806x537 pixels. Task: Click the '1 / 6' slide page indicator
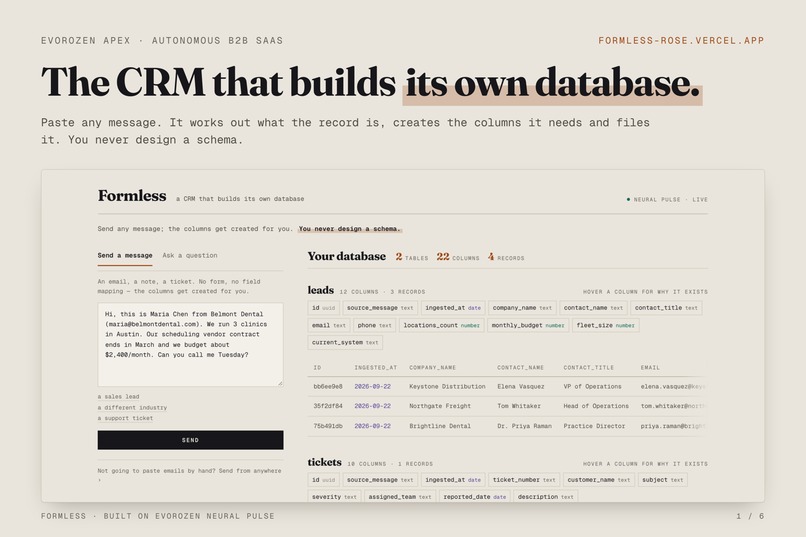[750, 516]
